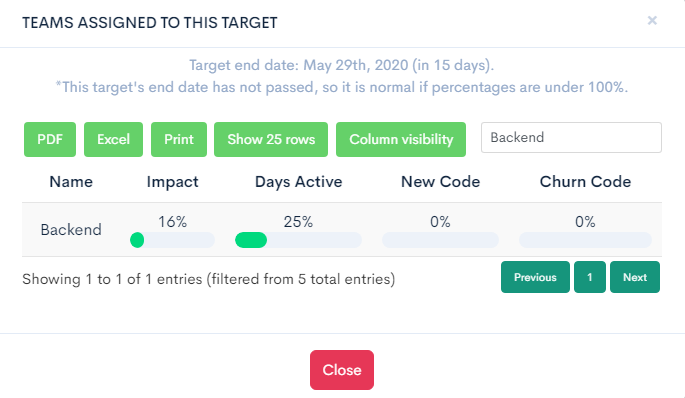Sort the table by Name column
The width and height of the screenshot is (685, 398).
71,182
